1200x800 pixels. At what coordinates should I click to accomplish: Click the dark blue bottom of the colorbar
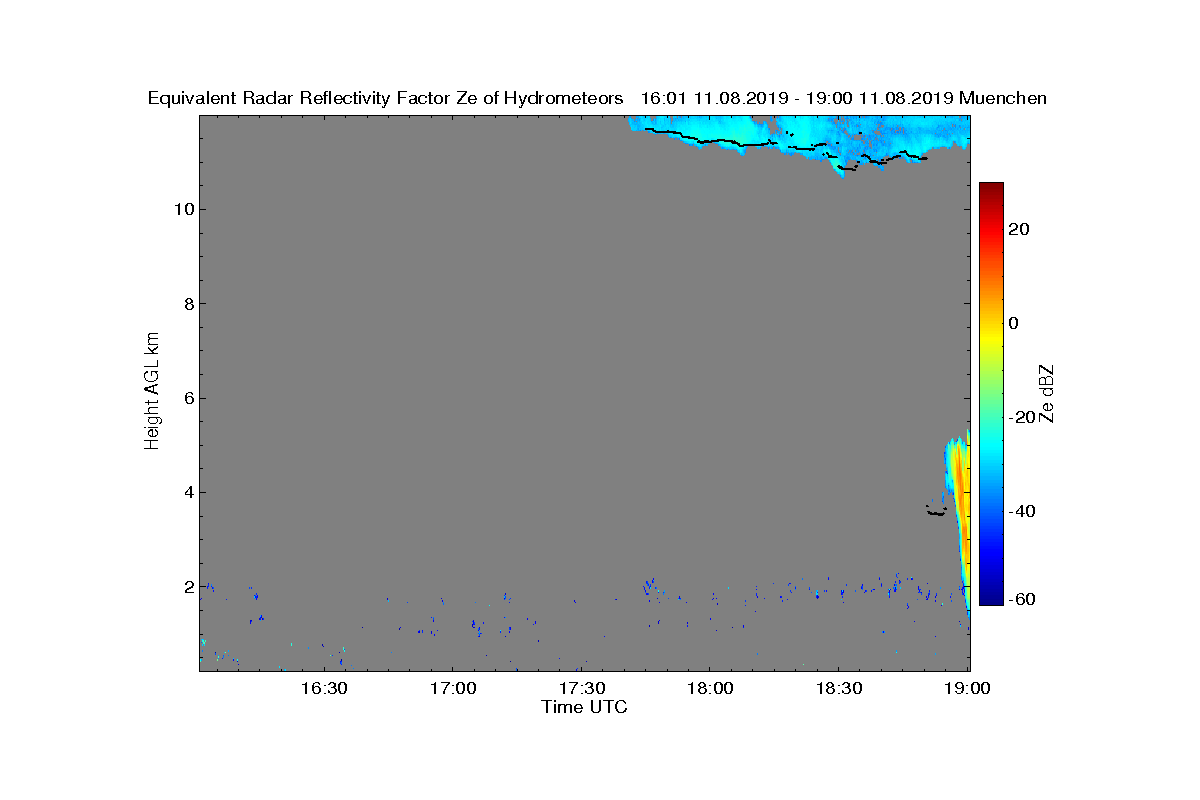[991, 598]
